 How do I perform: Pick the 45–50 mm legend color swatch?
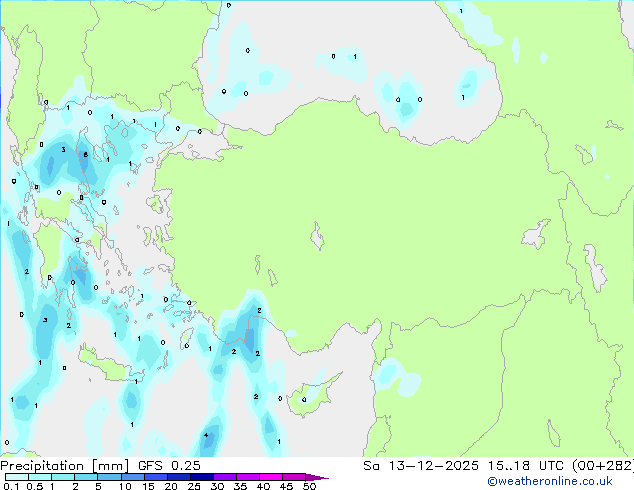pos(294,477)
